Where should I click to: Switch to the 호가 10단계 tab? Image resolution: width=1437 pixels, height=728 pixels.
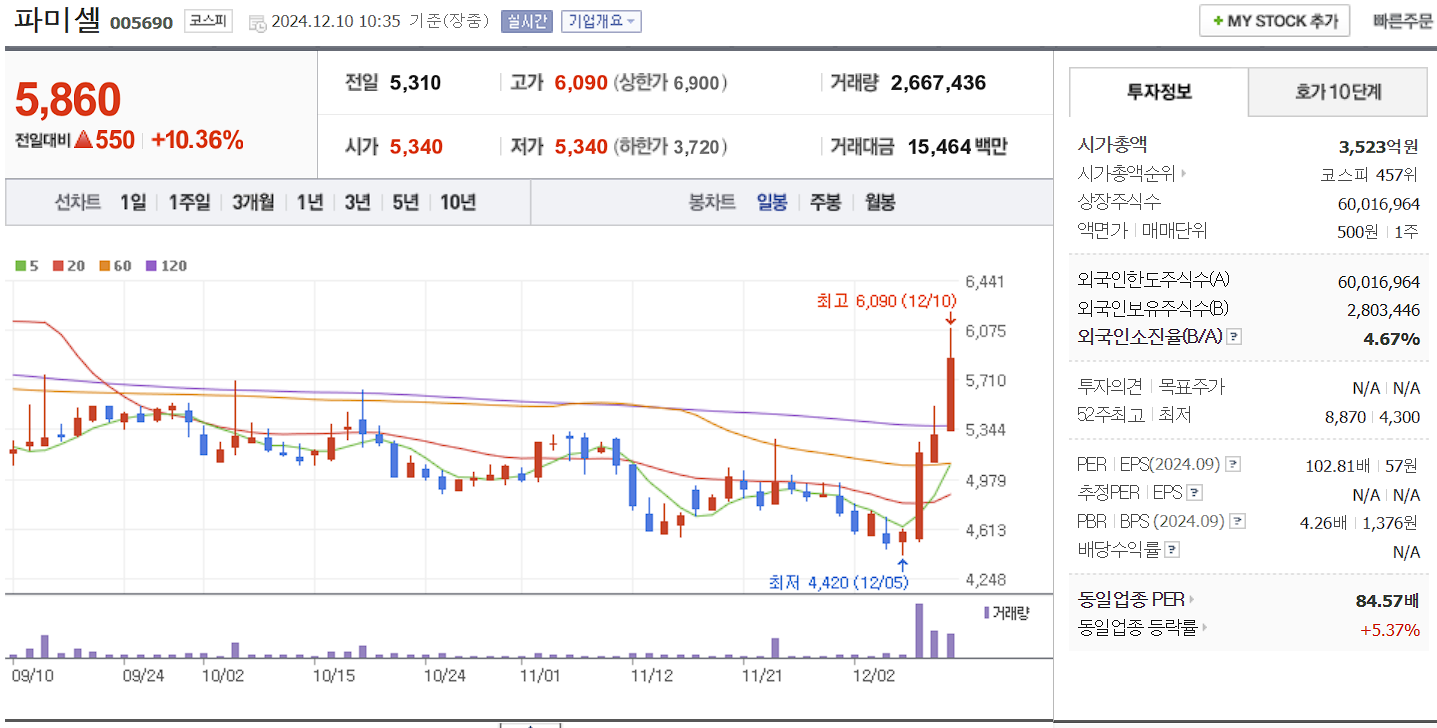point(1337,91)
